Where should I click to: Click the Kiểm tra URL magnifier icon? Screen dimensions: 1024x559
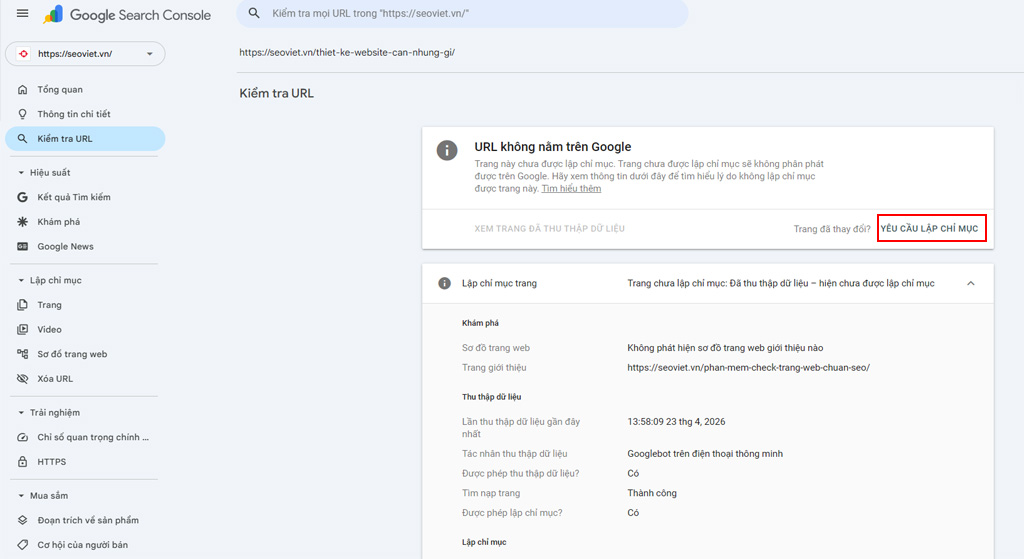click(x=22, y=138)
